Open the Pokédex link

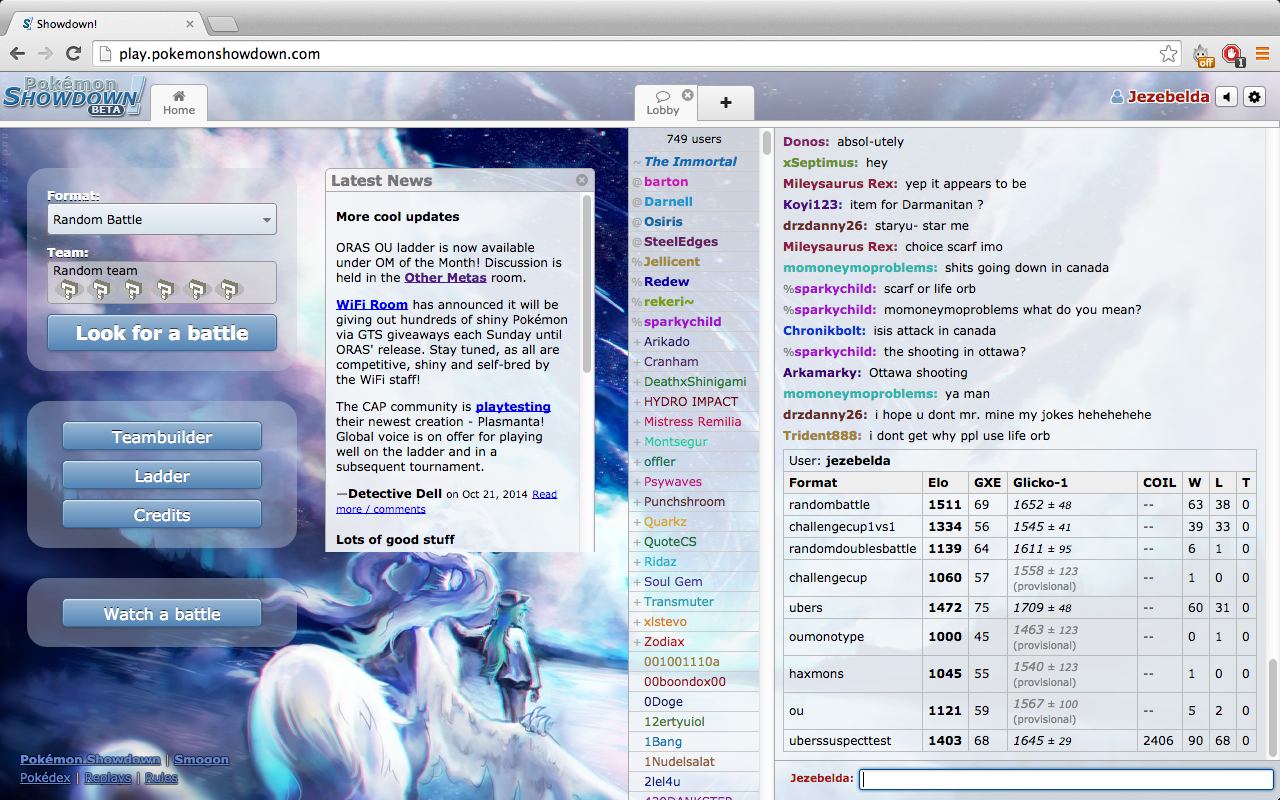click(45, 777)
